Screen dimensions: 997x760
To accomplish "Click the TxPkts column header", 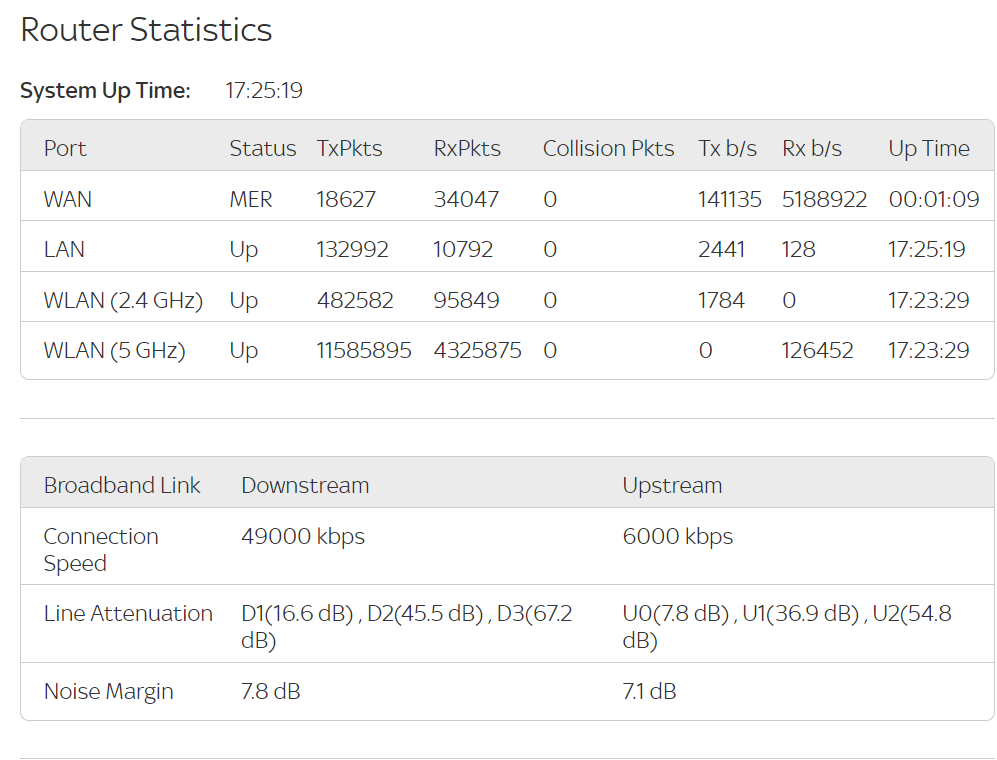I will click(349, 149).
